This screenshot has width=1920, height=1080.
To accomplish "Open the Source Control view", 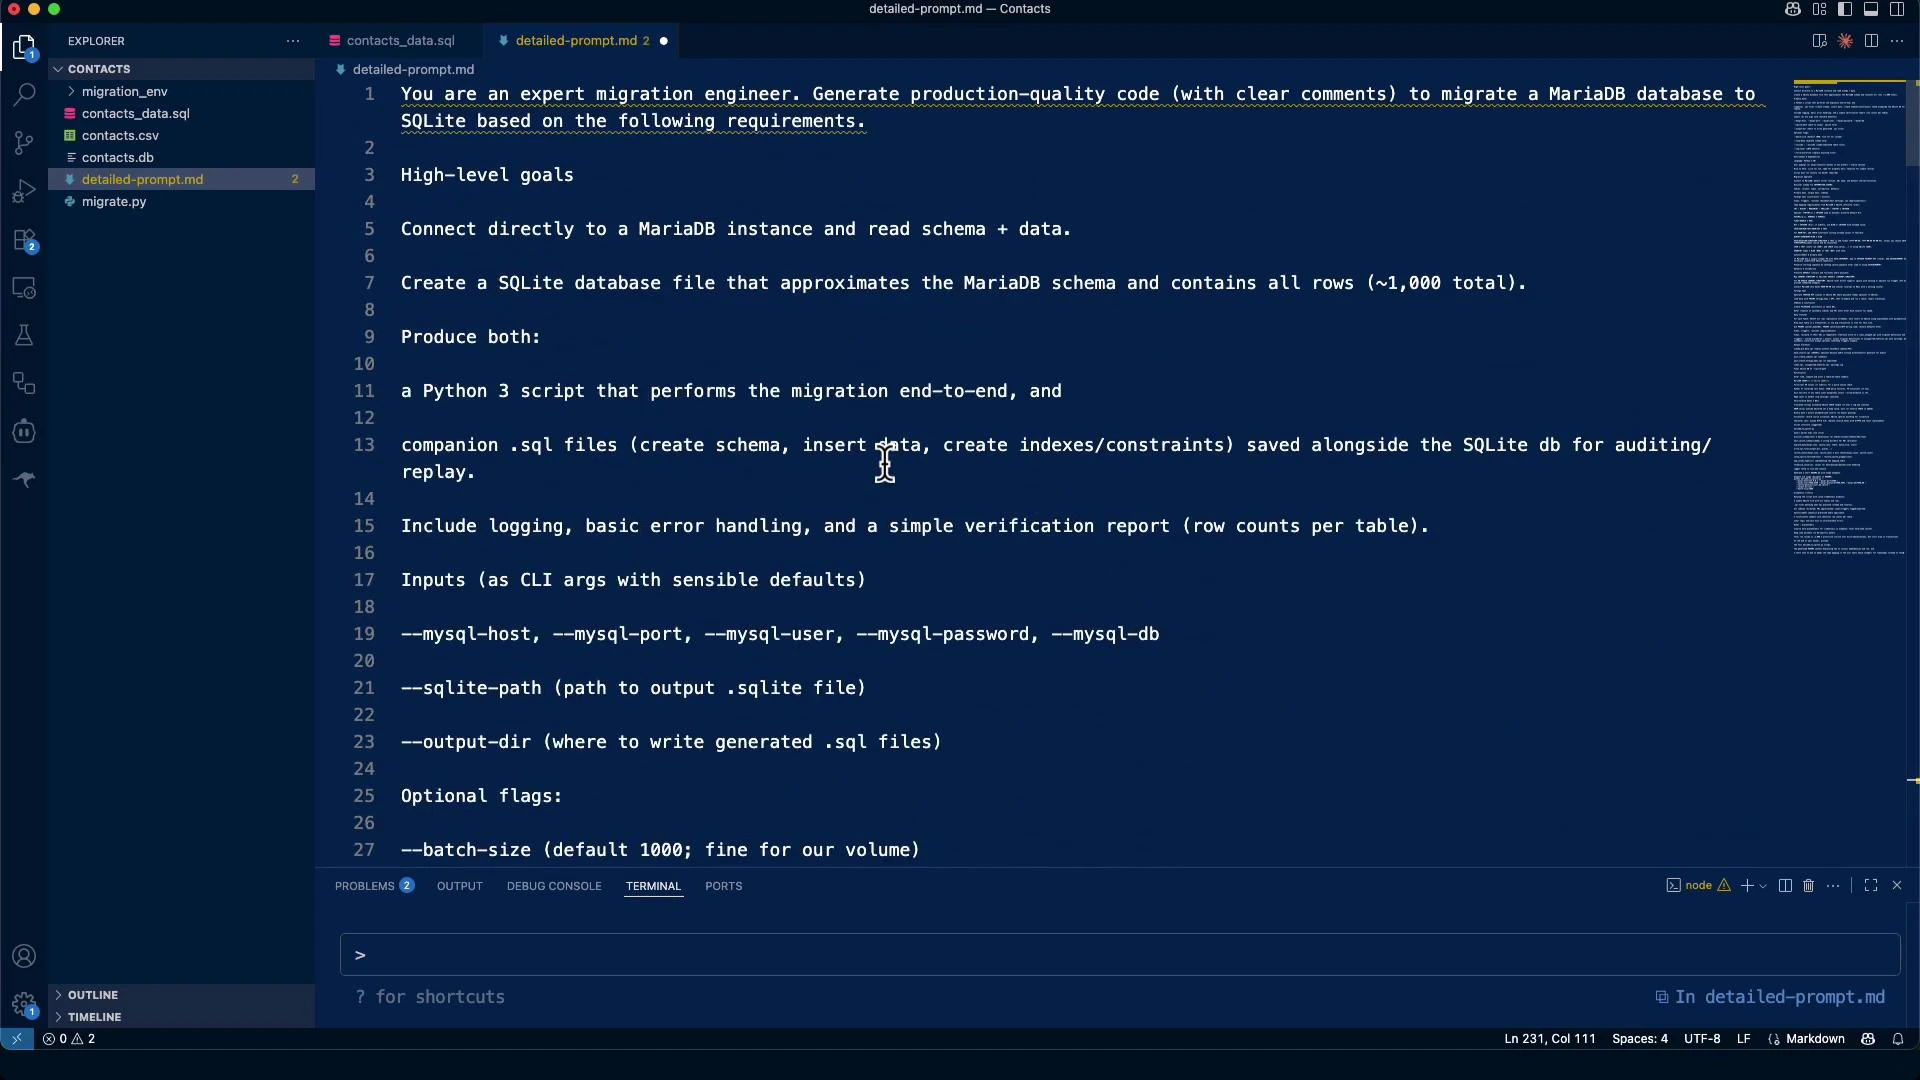I will pyautogui.click(x=24, y=143).
